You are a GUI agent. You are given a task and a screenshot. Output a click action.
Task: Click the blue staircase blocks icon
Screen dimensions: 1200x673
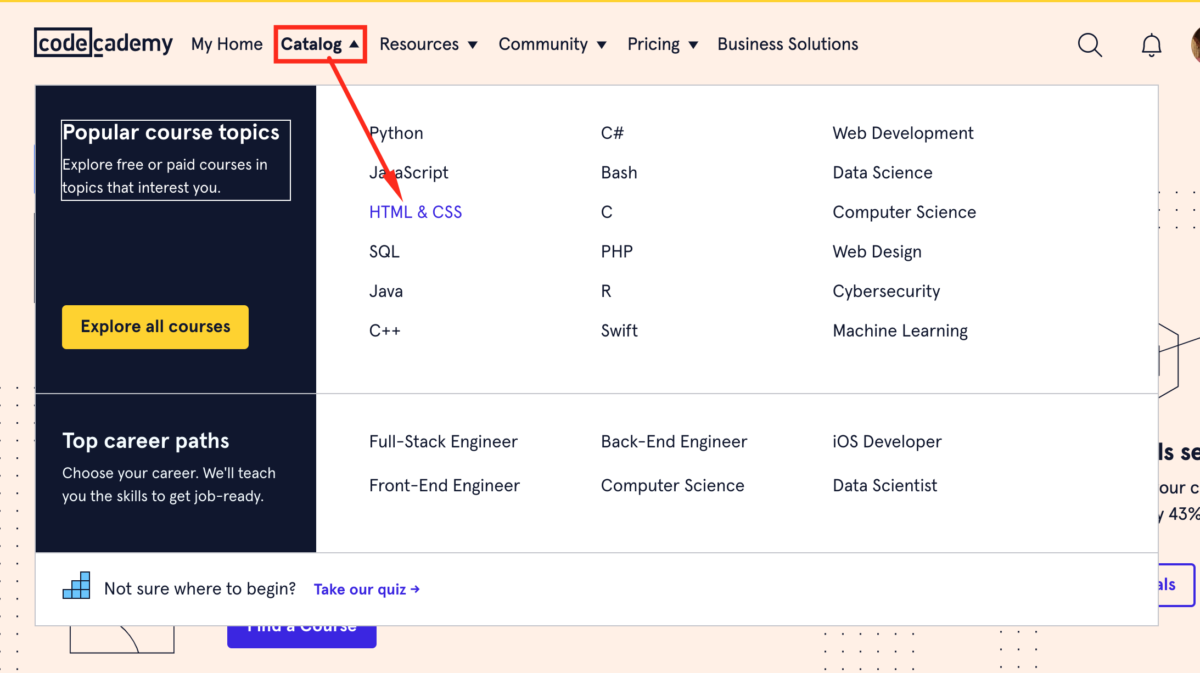(76, 586)
